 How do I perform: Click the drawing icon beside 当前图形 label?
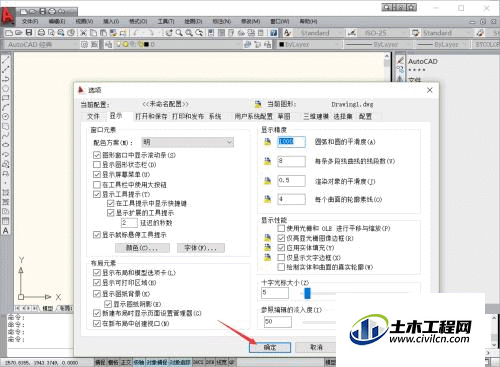pos(258,104)
